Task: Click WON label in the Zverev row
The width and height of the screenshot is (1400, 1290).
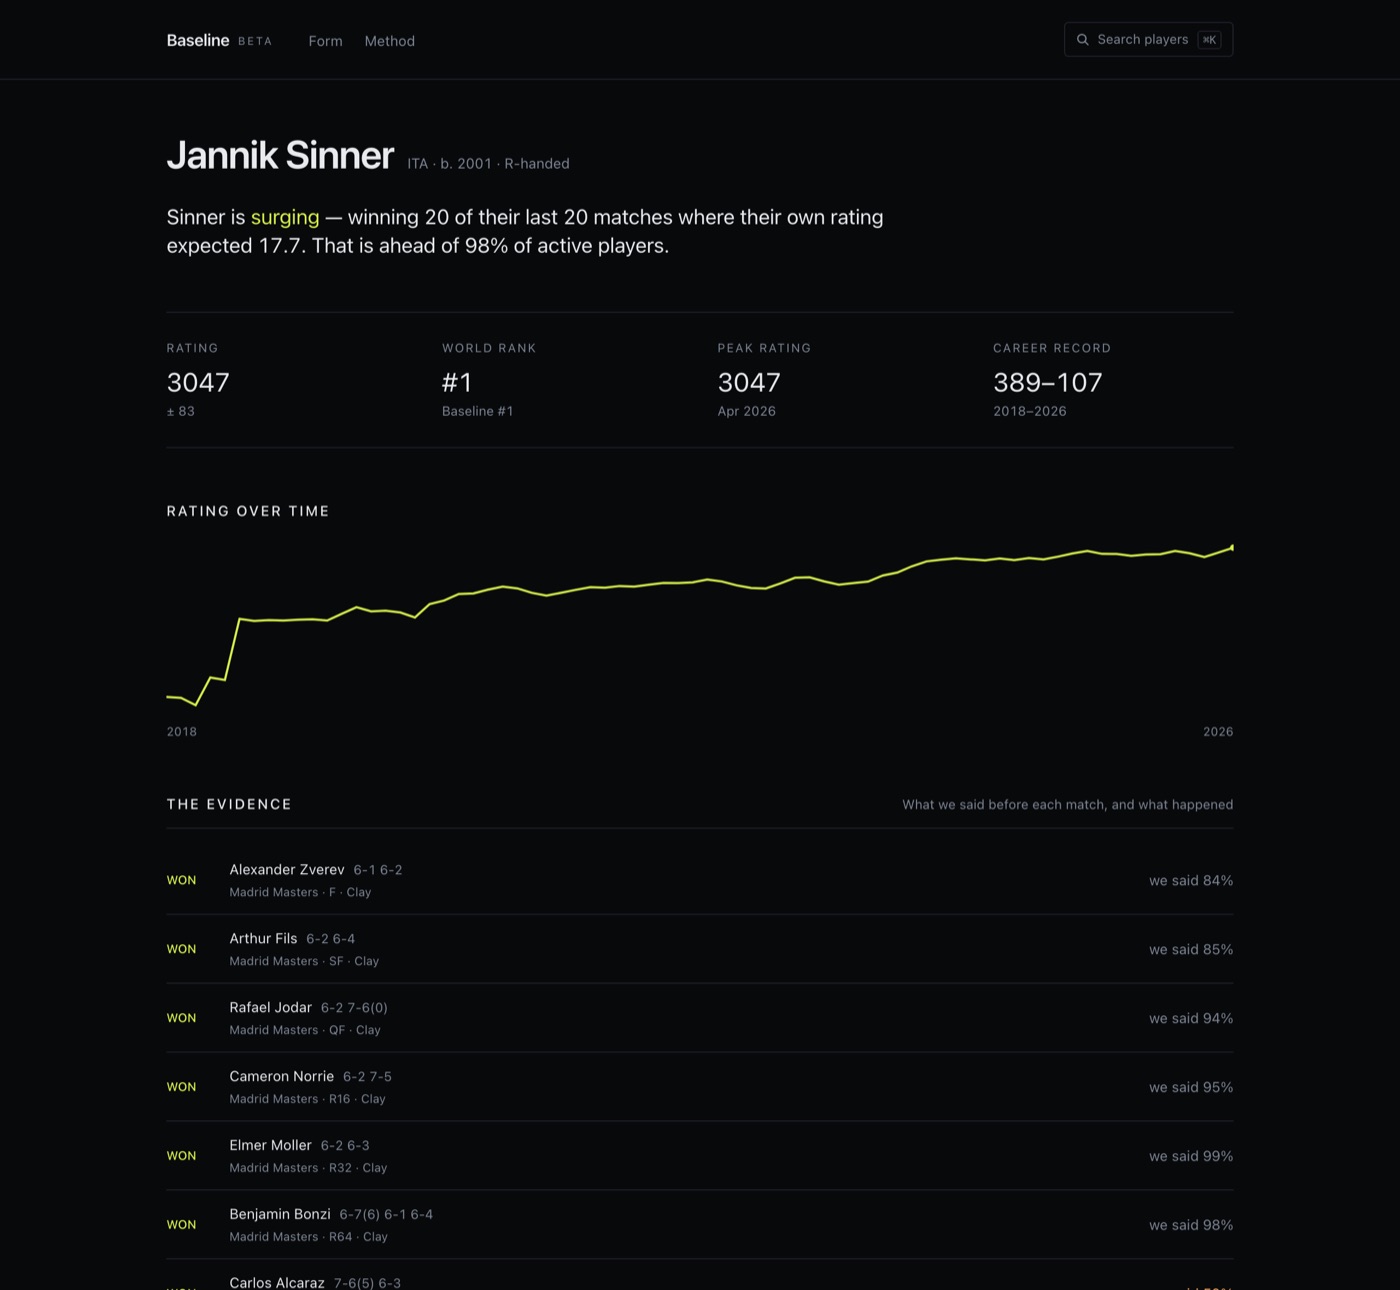Action: pos(181,881)
